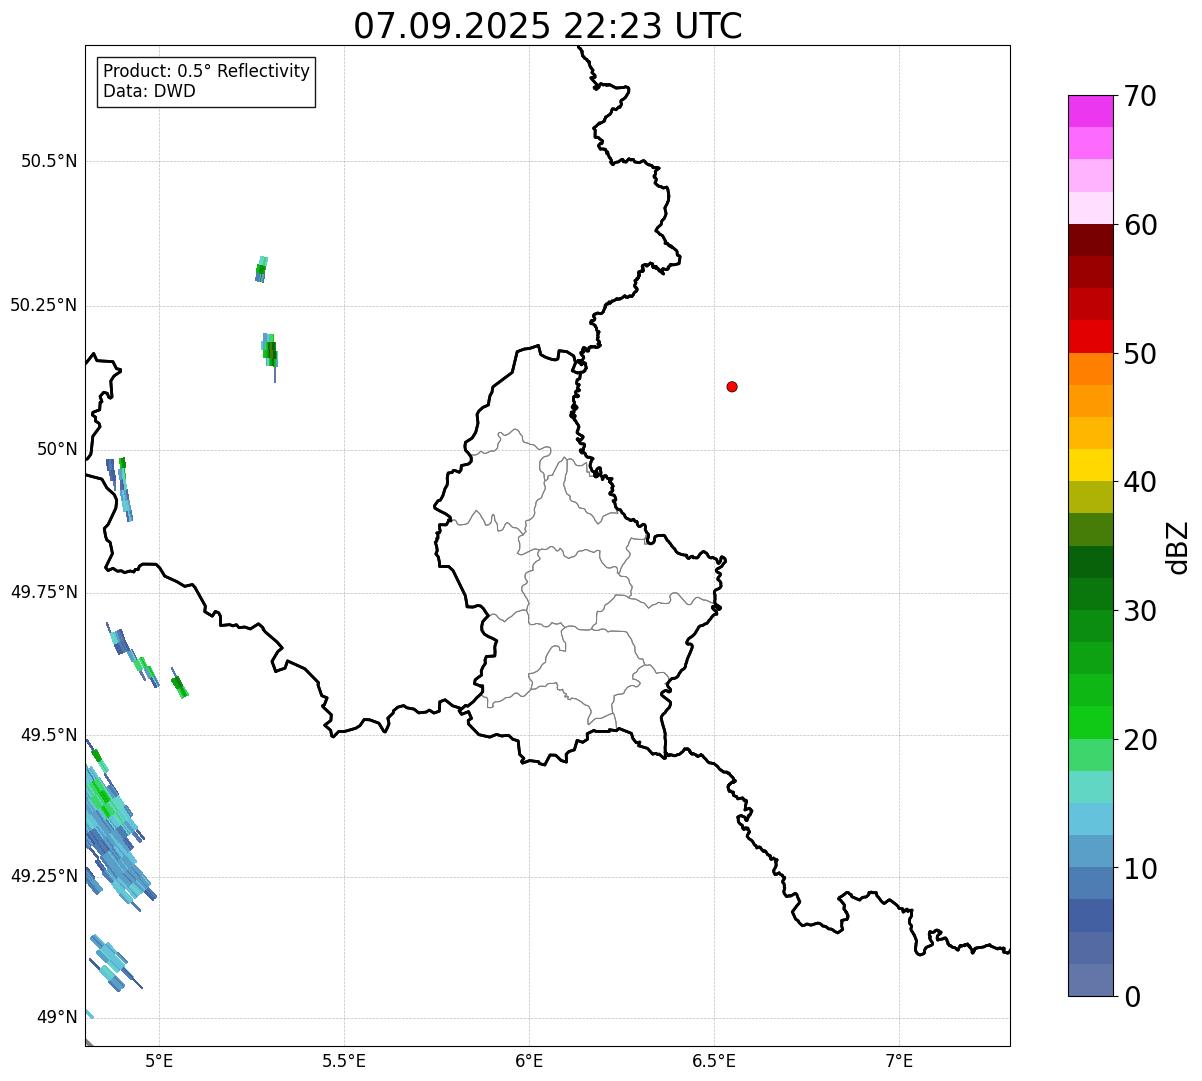The height and width of the screenshot is (1081, 1202).
Task: Click the 49.25°N latitude label
Action: 43,876
